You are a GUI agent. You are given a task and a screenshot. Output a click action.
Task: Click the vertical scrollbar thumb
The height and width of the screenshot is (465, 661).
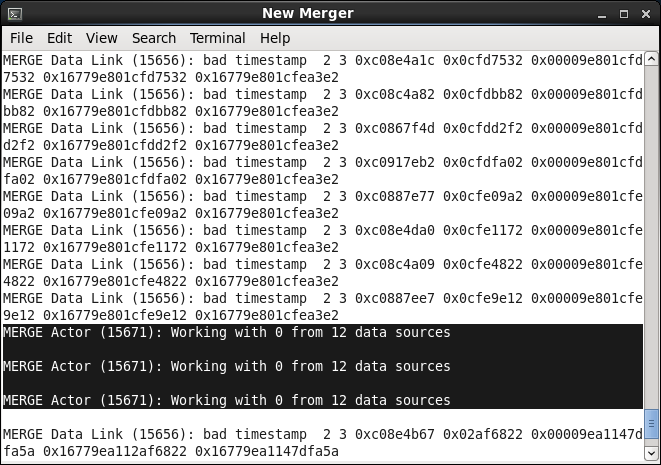click(x=651, y=423)
